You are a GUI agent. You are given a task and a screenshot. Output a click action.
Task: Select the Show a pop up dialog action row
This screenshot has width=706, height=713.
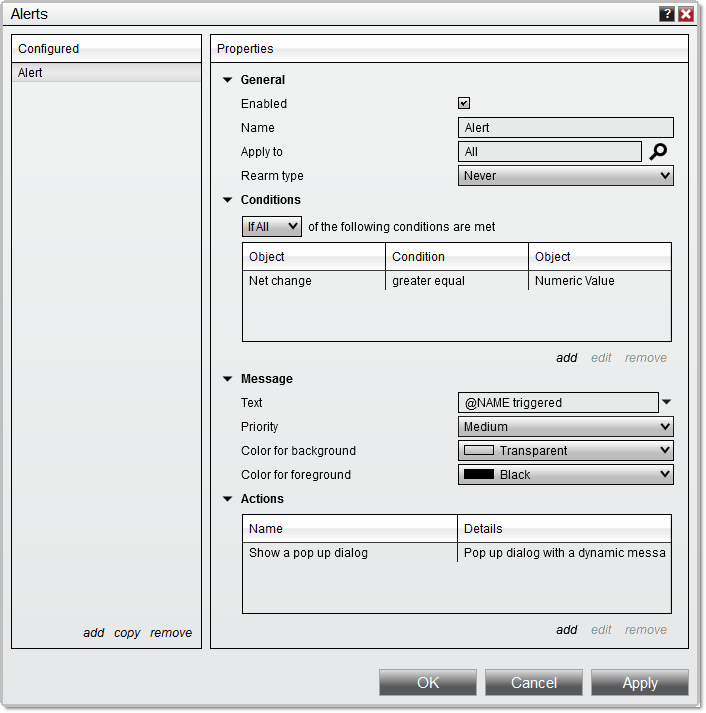click(x=456, y=553)
